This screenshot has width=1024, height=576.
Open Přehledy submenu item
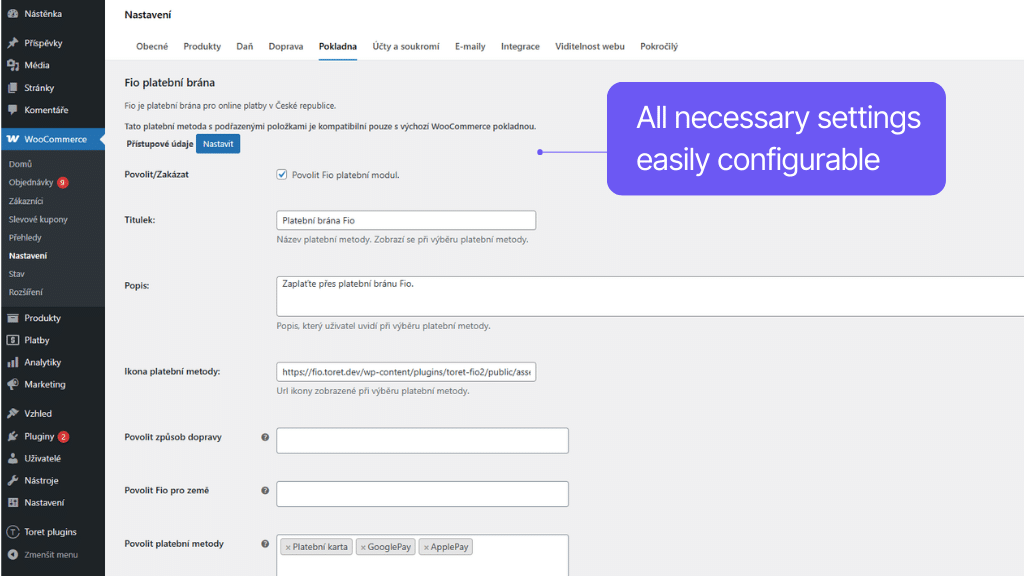[x=25, y=238]
